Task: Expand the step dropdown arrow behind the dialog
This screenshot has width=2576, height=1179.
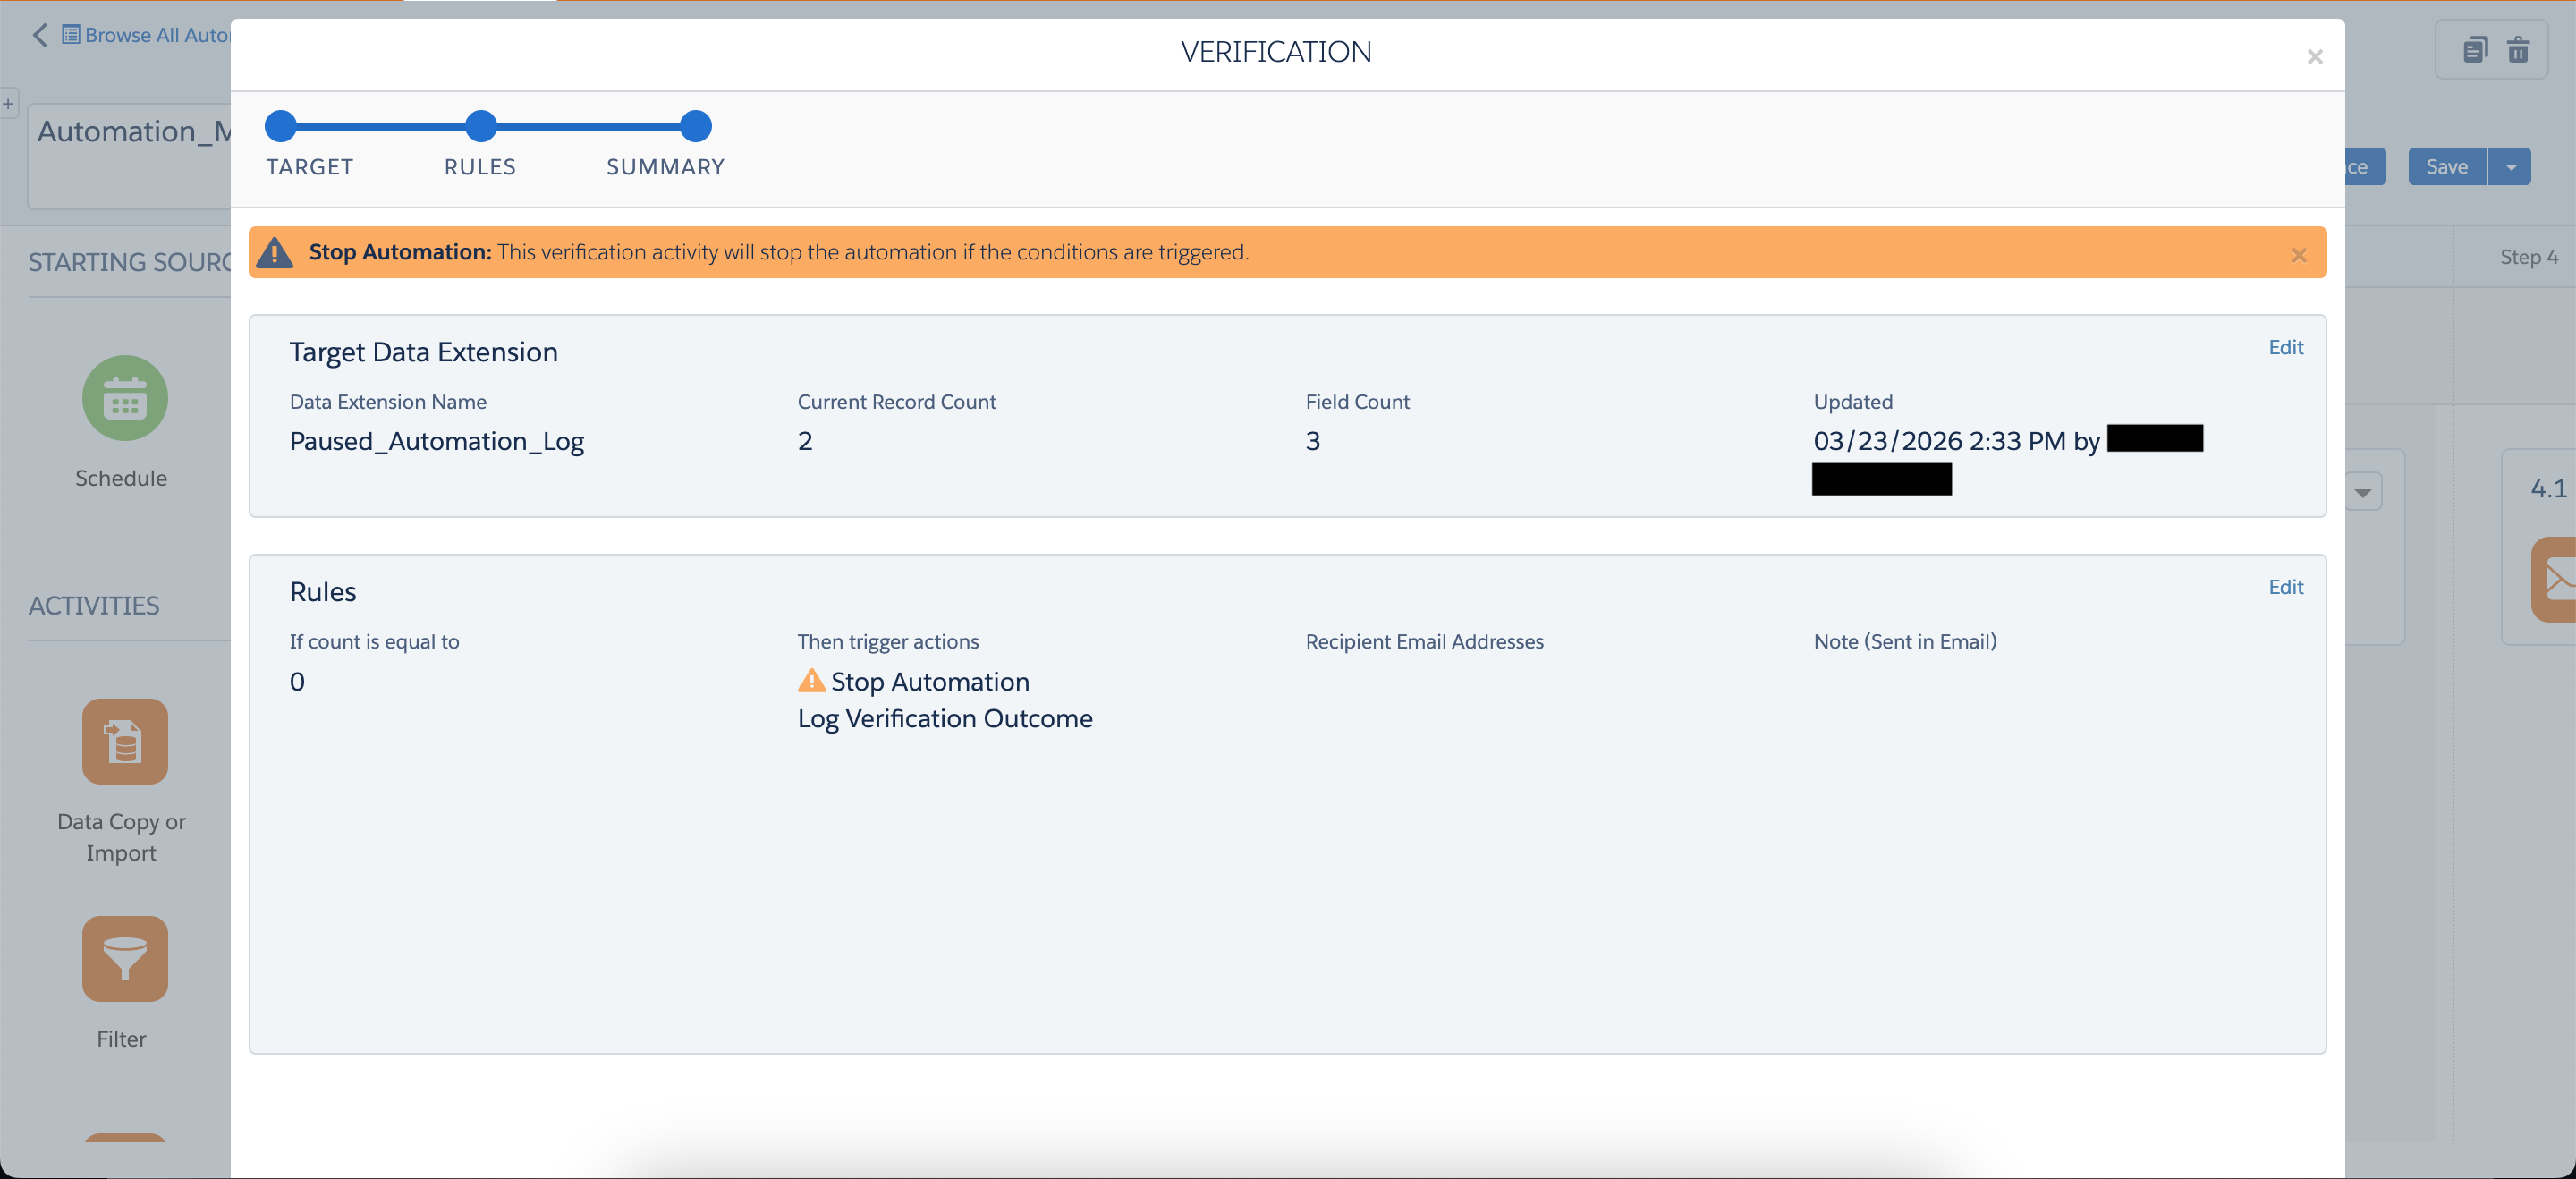Action: pyautogui.click(x=2362, y=492)
